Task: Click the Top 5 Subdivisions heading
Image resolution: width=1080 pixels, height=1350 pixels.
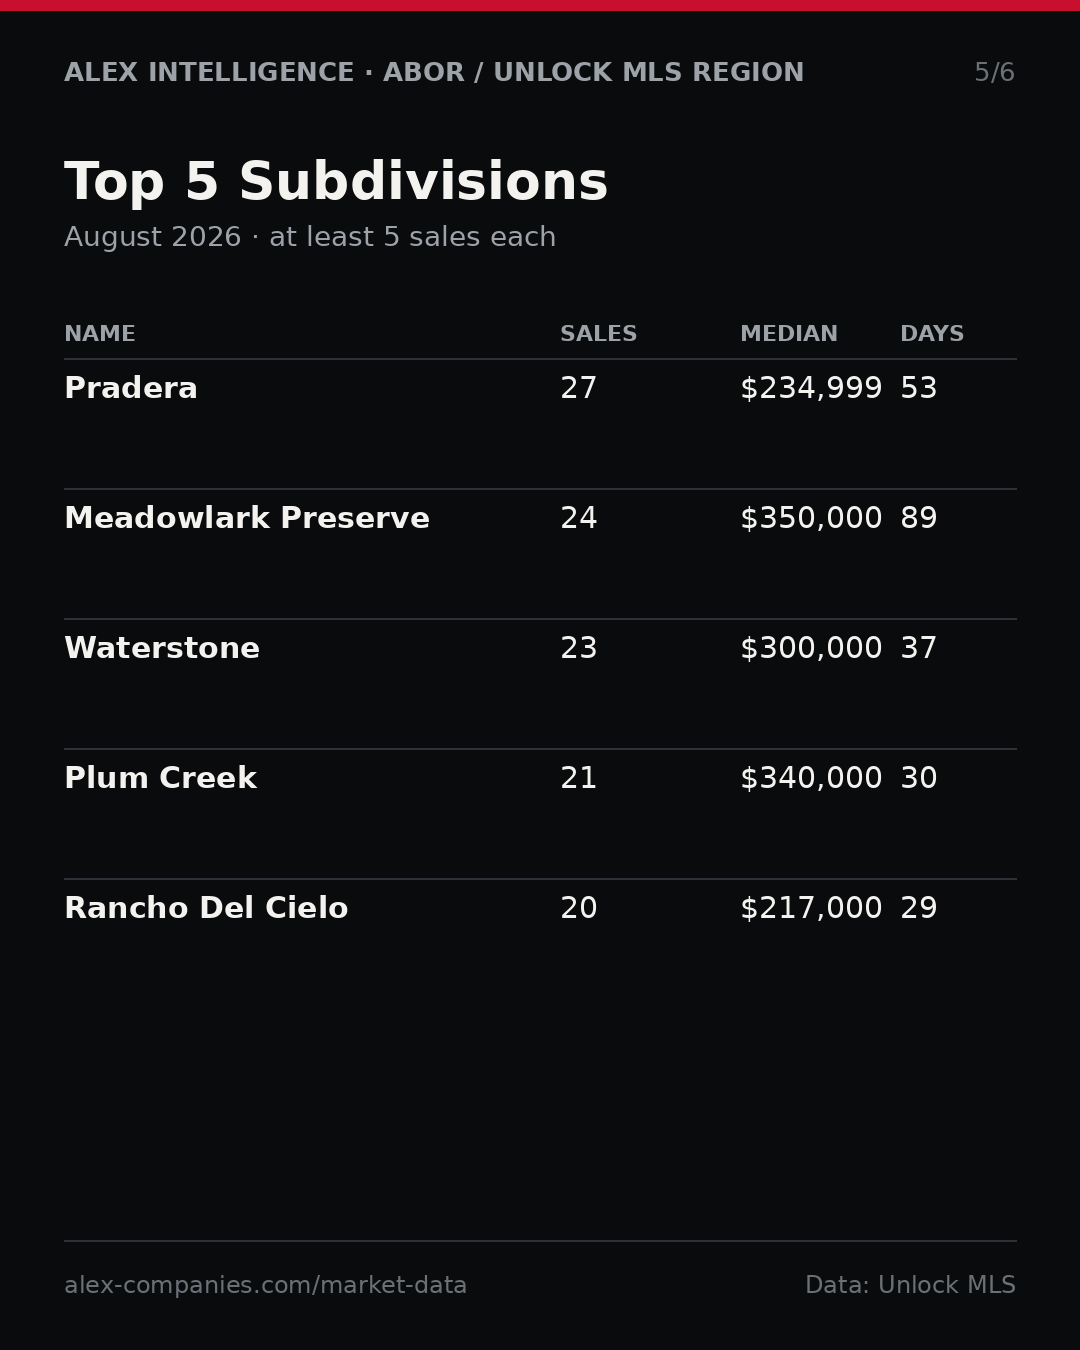Action: [x=336, y=183]
